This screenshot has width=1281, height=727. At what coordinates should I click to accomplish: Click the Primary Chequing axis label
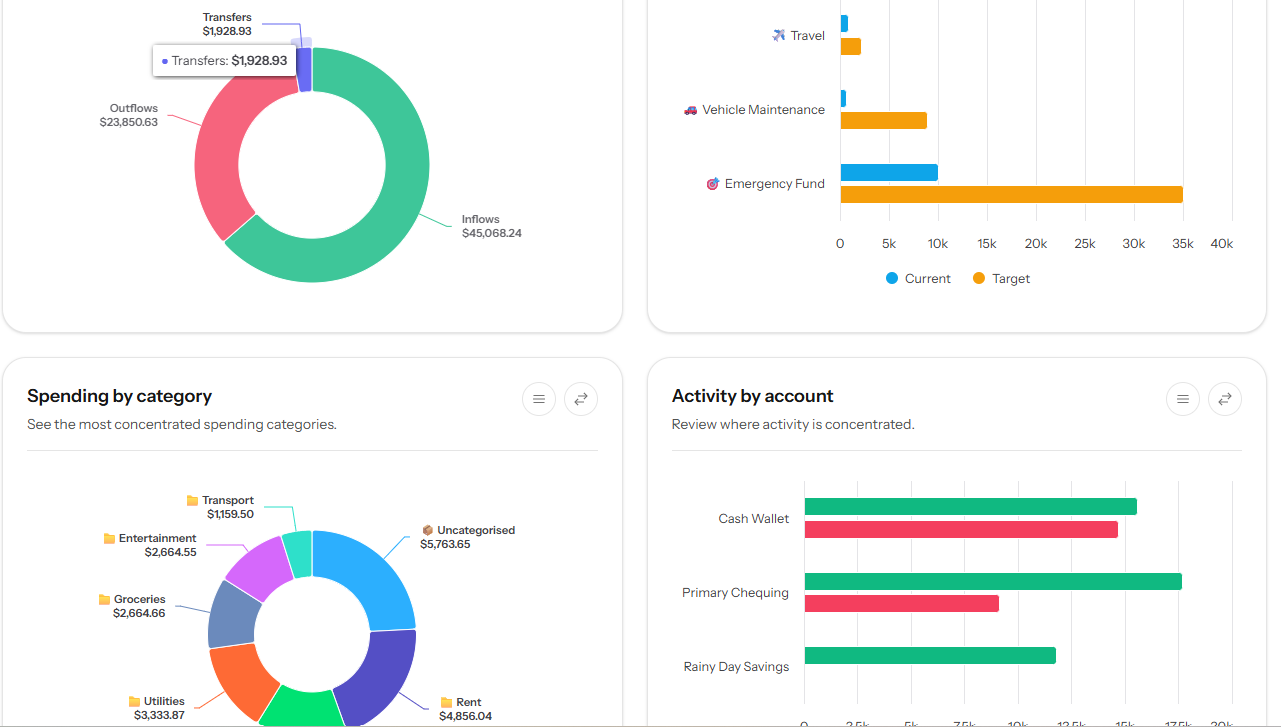coord(736,593)
